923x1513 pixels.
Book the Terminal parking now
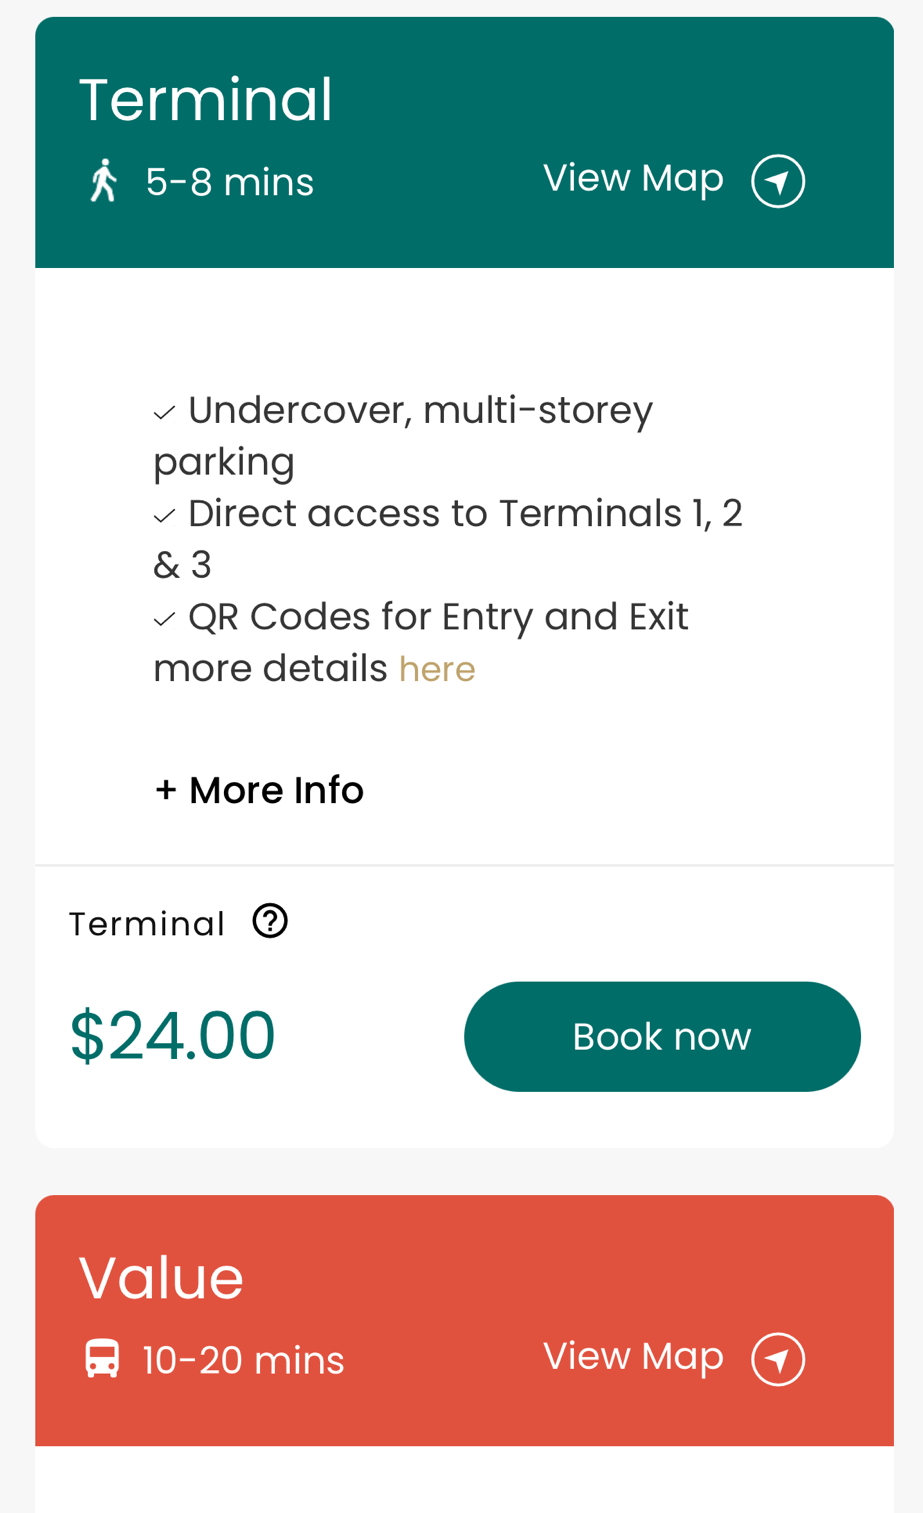(x=662, y=1036)
